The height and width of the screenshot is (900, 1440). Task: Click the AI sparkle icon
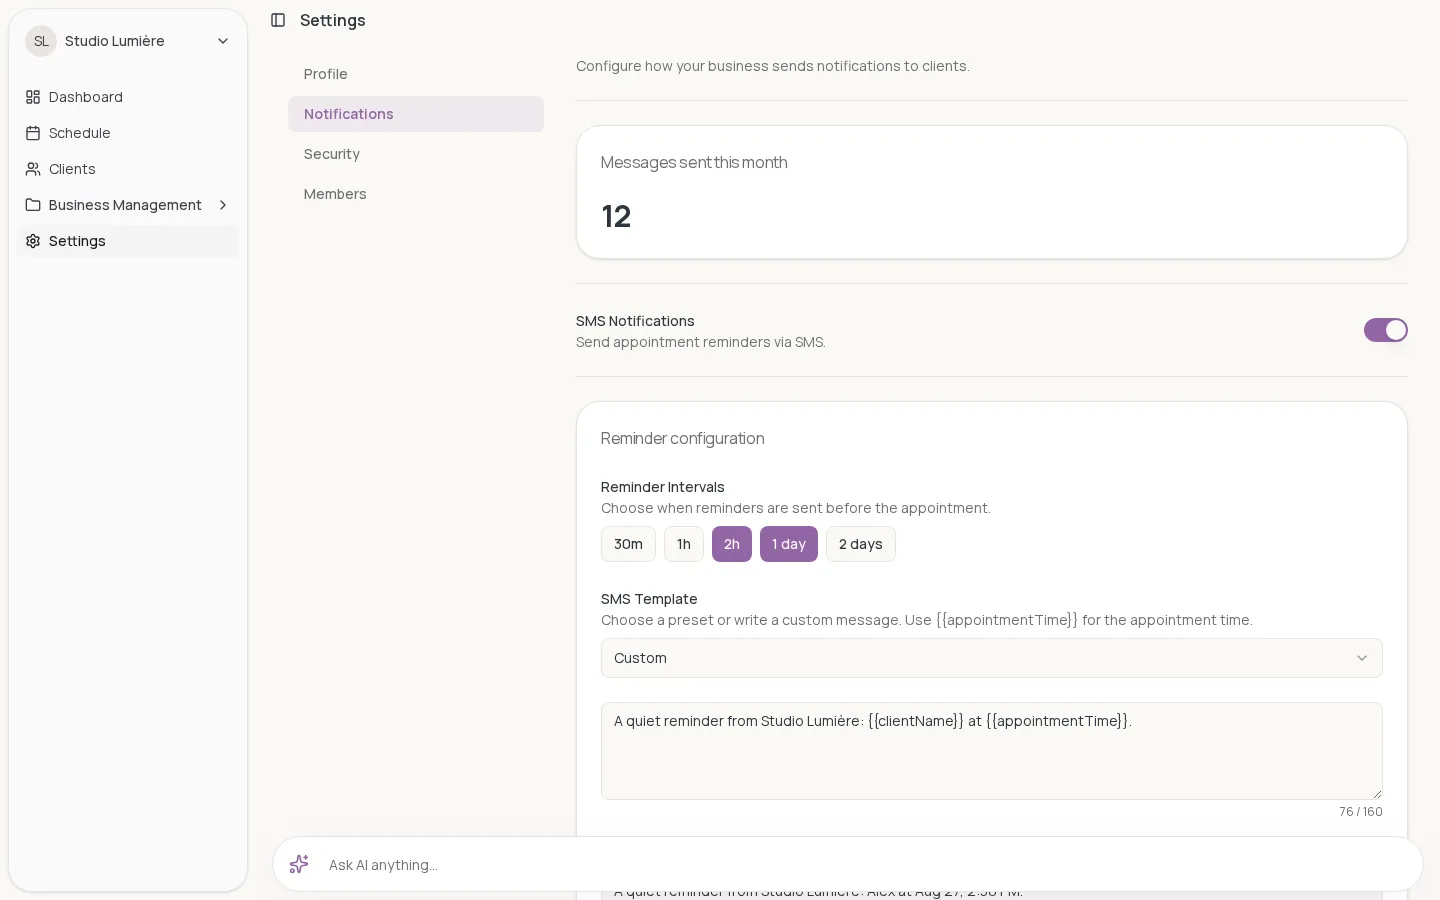pyautogui.click(x=299, y=864)
